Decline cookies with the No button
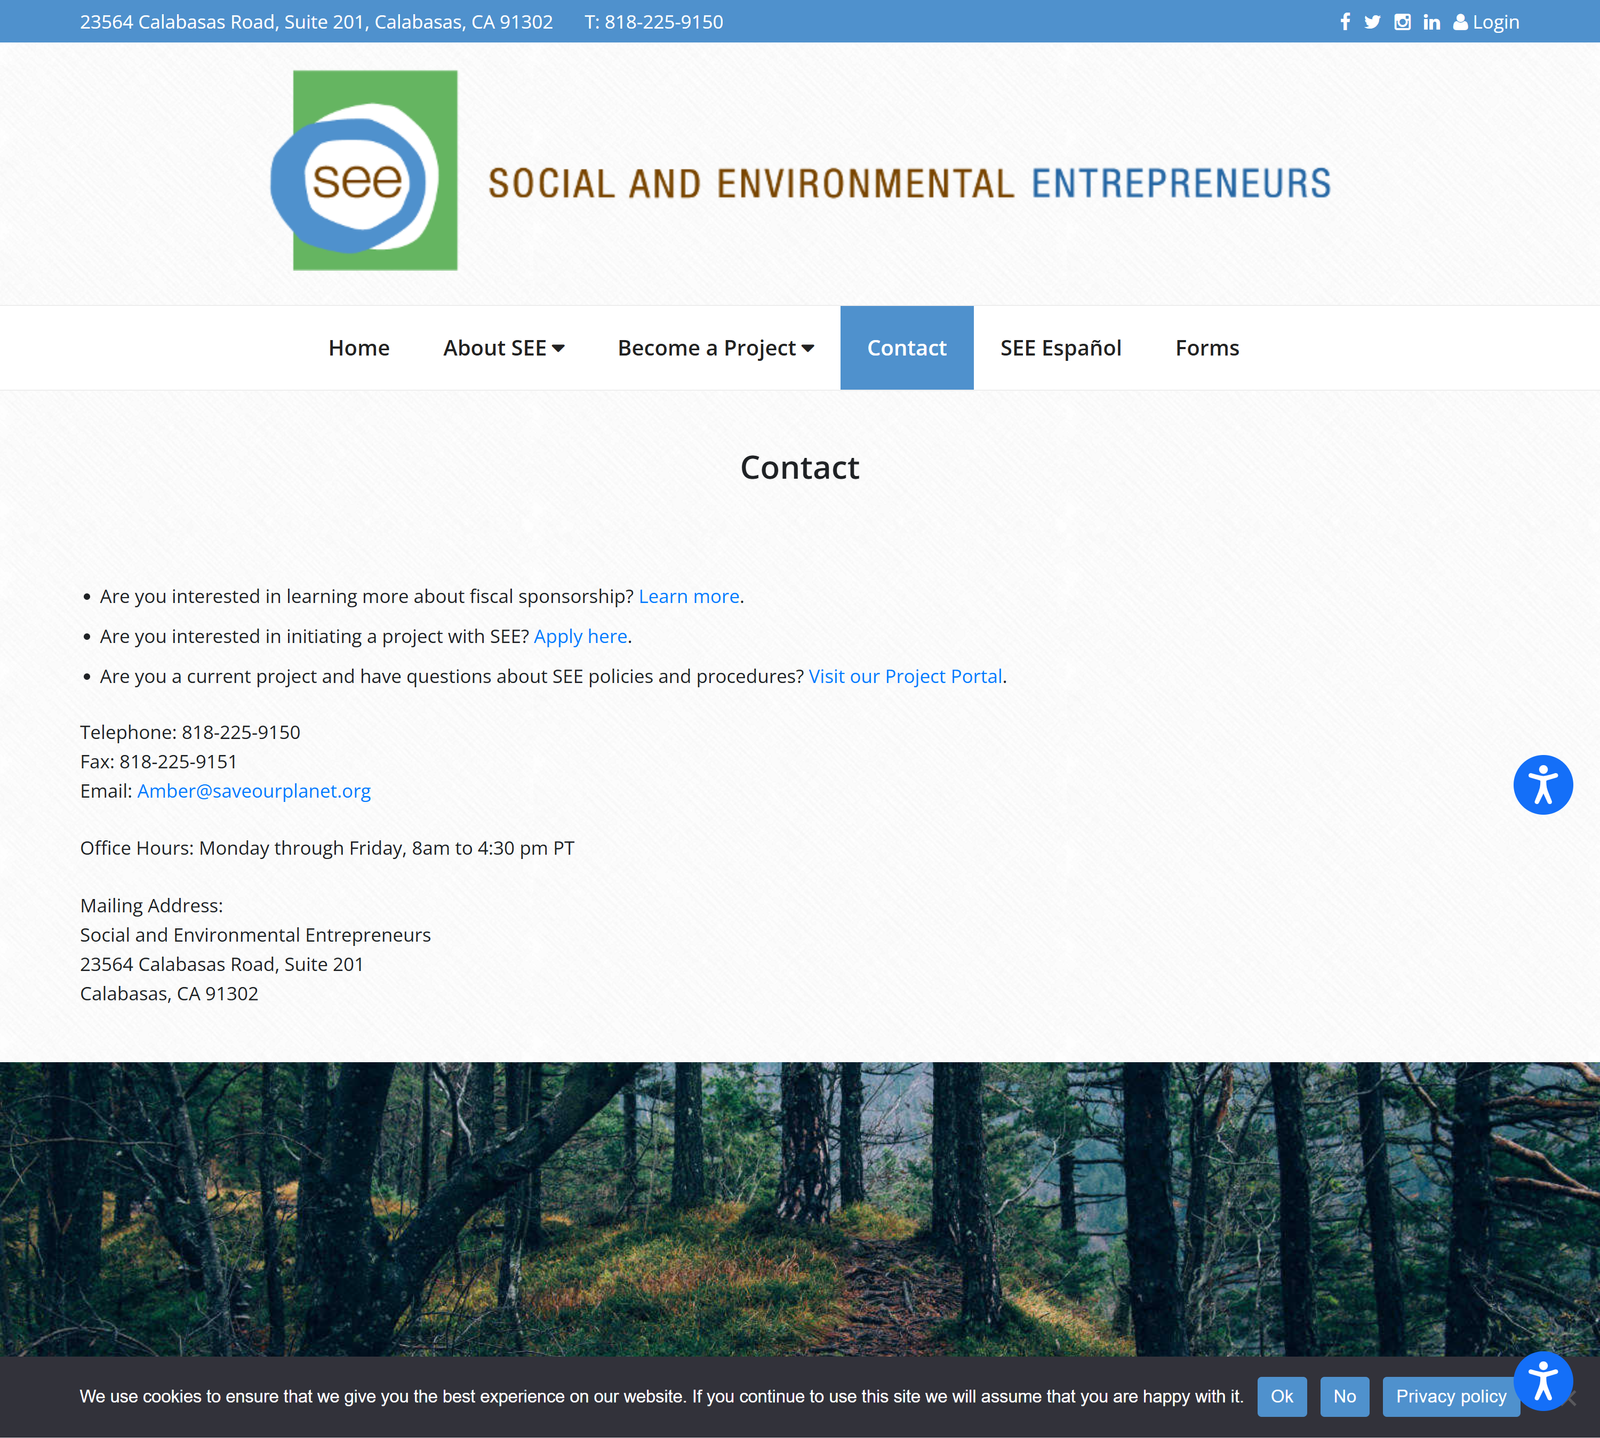The width and height of the screenshot is (1600, 1438). pyautogui.click(x=1345, y=1397)
